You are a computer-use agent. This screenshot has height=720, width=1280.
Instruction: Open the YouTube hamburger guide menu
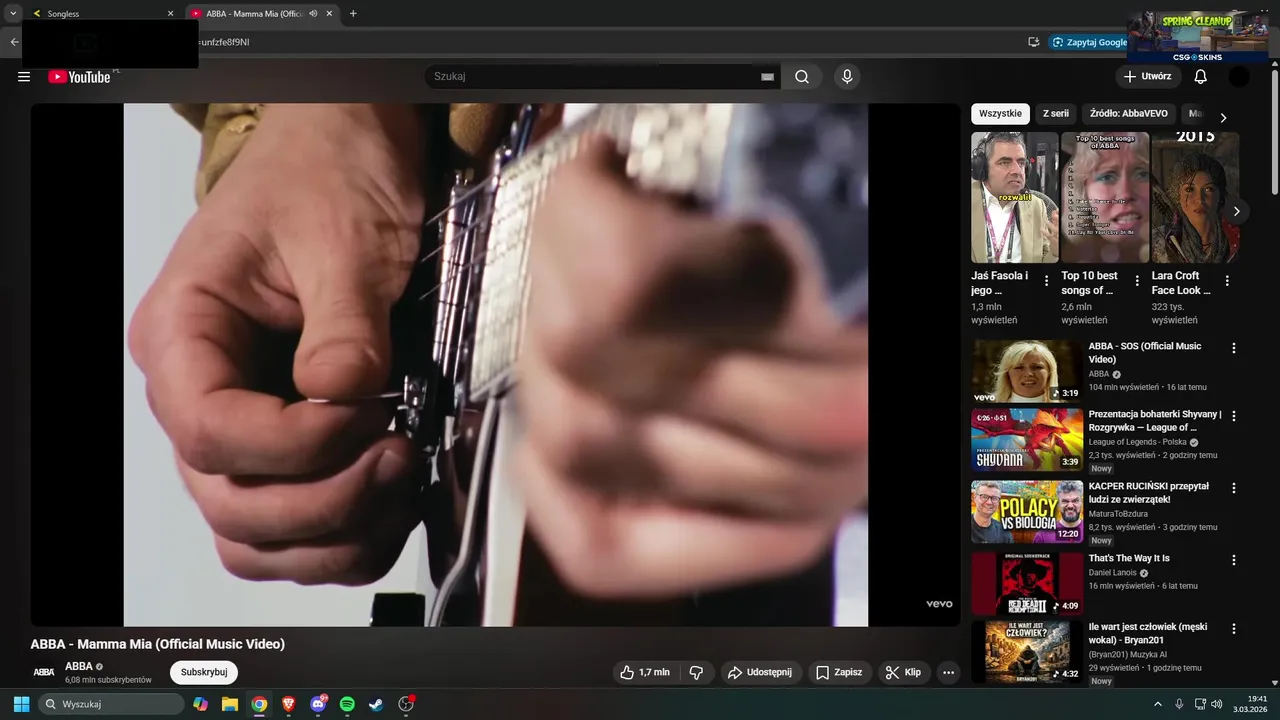pos(24,77)
